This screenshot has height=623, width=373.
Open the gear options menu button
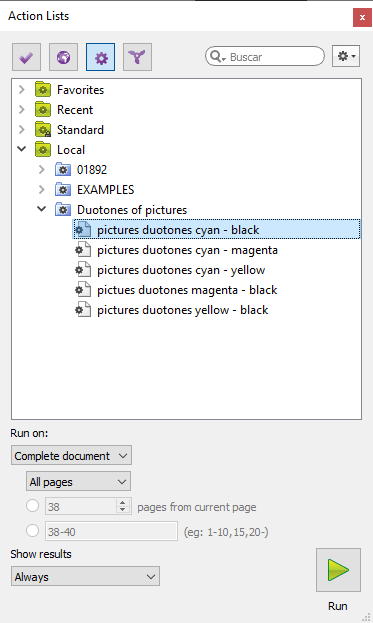pyautogui.click(x=346, y=56)
